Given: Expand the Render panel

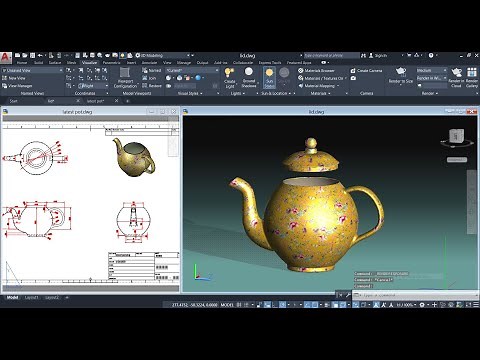Looking at the screenshot, I should click(430, 93).
